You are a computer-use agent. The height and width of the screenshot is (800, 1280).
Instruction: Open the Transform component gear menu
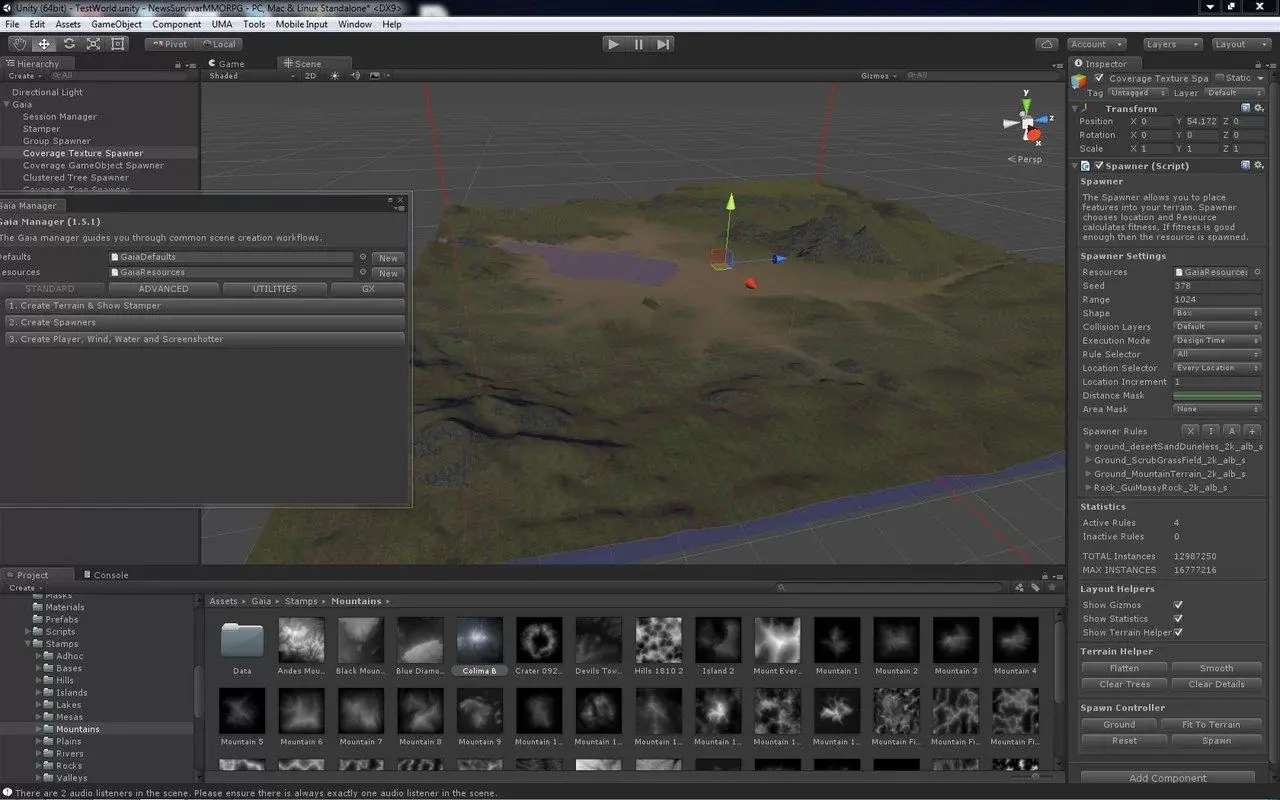1258,108
